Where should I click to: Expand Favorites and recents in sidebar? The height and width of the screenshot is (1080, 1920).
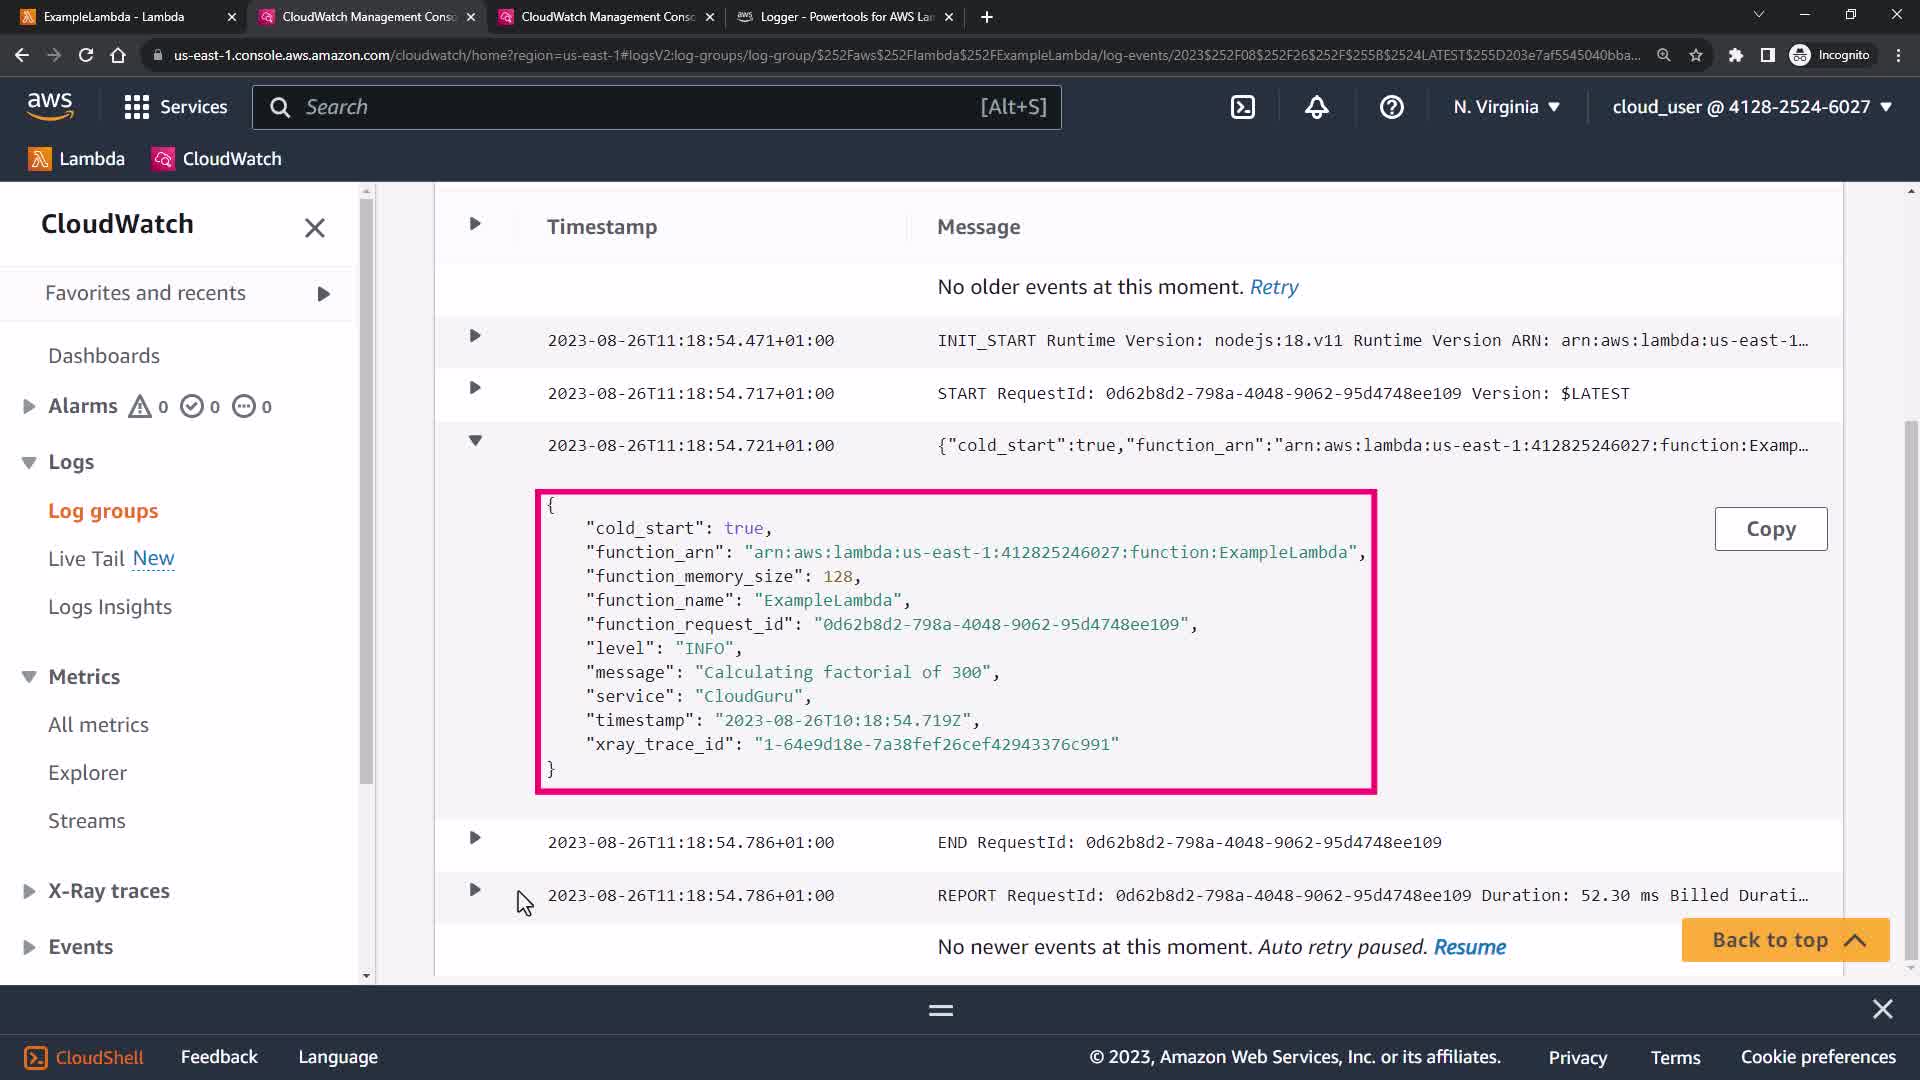(x=323, y=294)
